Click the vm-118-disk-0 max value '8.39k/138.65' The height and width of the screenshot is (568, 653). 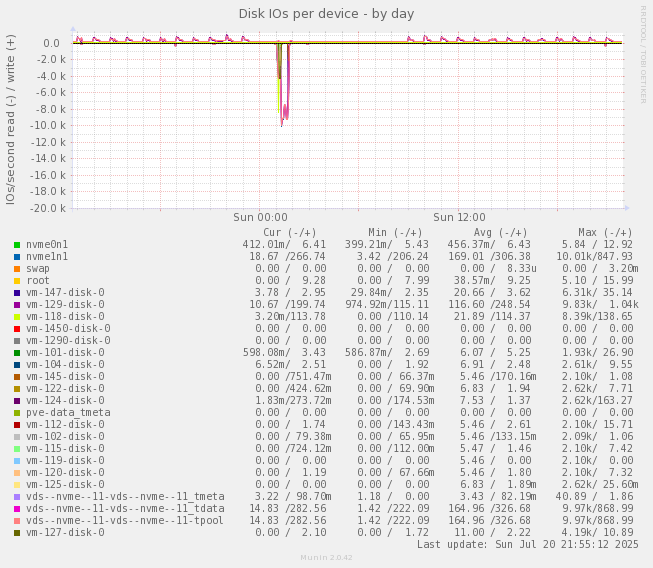597,316
